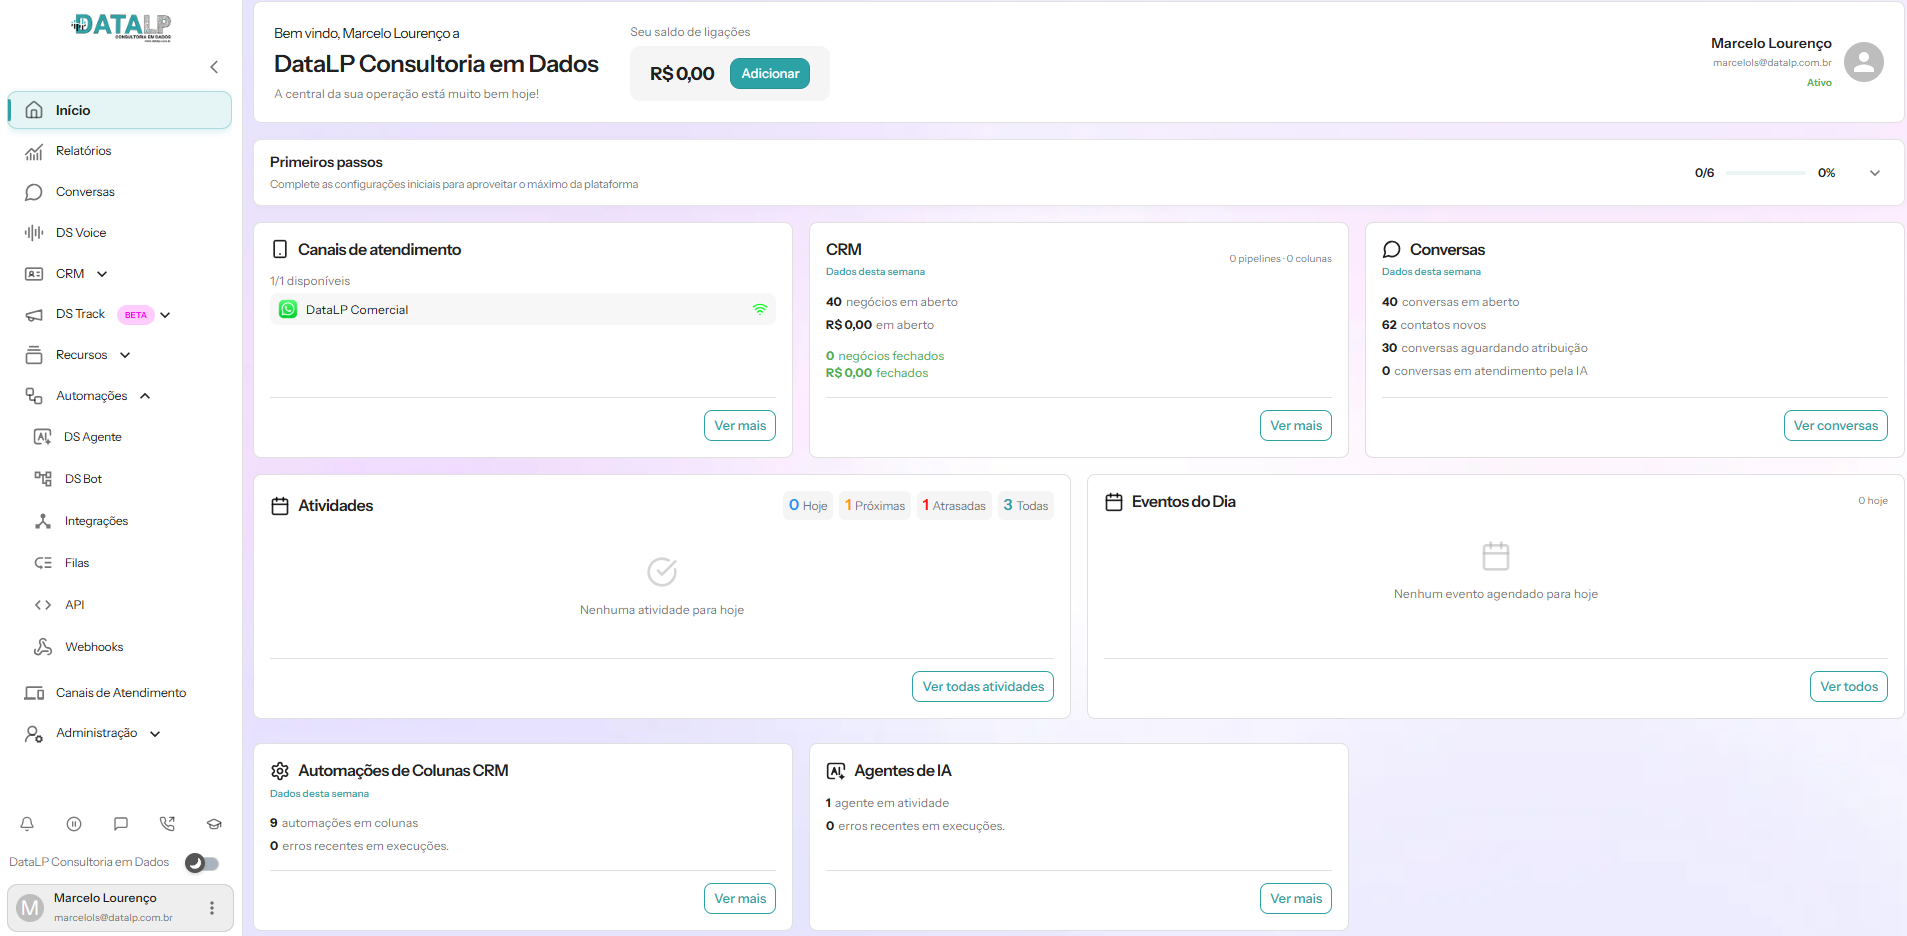
Task: Expand the Administração submenu chevron
Action: [155, 734]
